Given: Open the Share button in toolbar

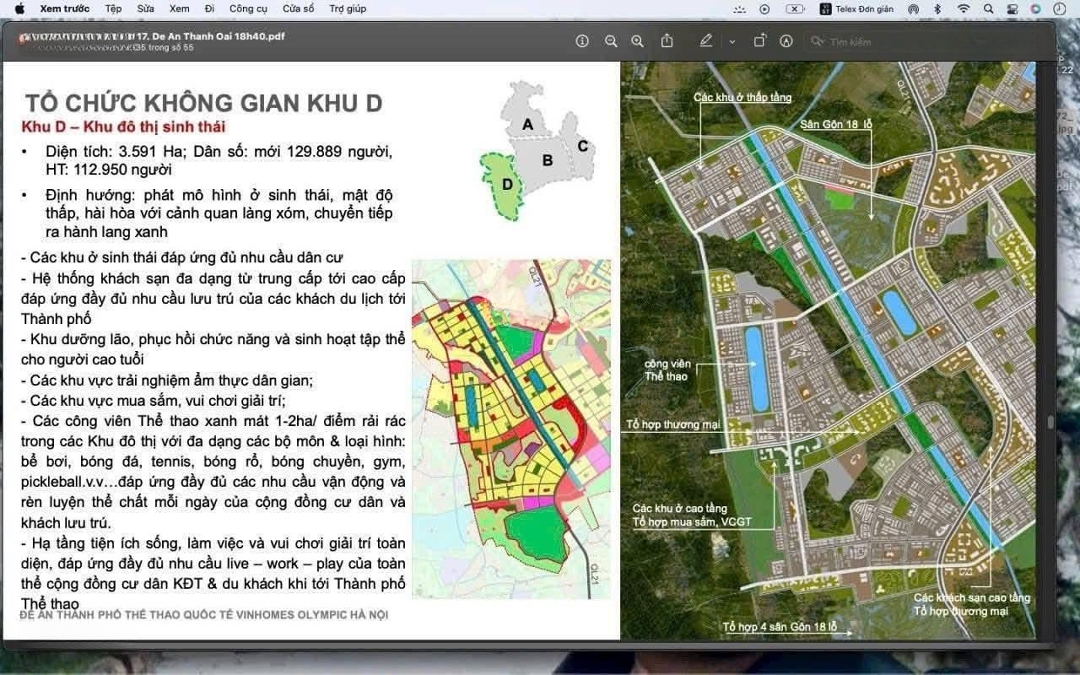Looking at the screenshot, I should point(667,41).
